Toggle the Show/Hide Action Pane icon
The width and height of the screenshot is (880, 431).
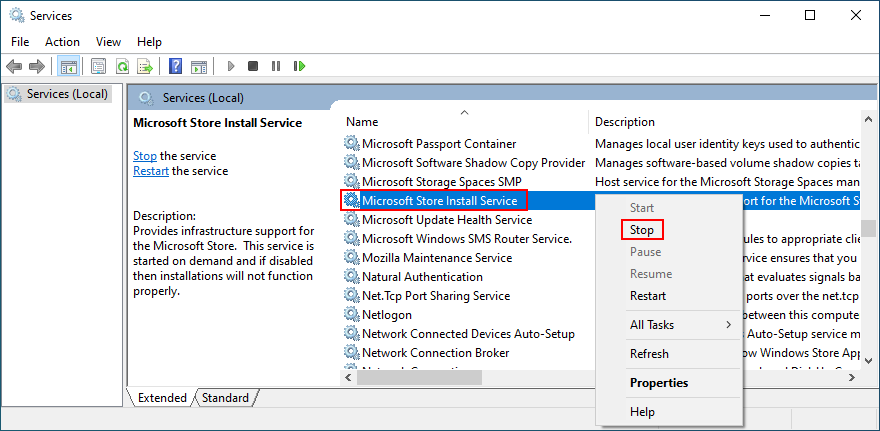tap(199, 66)
